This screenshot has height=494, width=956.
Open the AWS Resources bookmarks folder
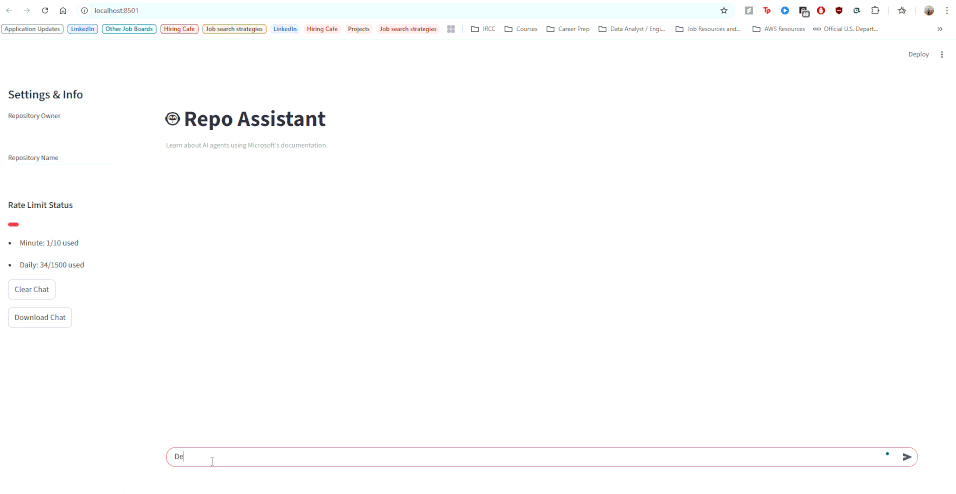778,29
